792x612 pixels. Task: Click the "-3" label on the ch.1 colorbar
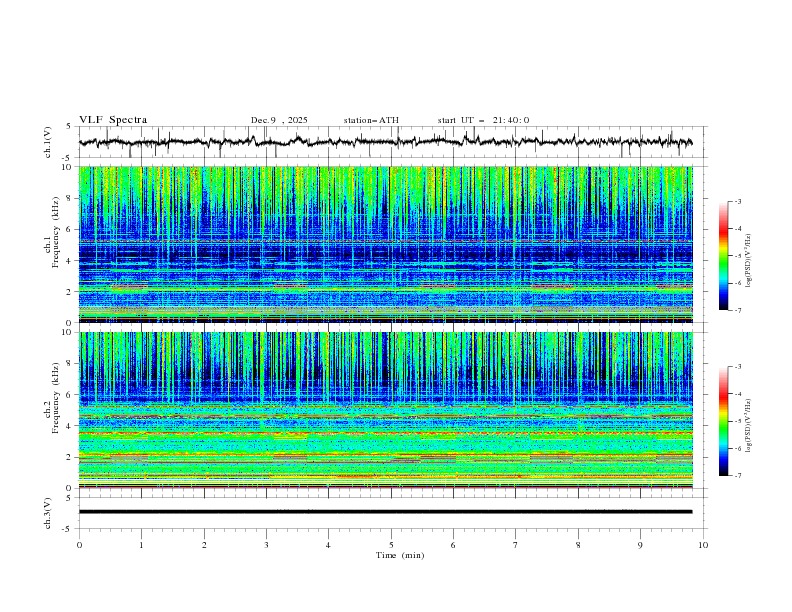point(737,201)
